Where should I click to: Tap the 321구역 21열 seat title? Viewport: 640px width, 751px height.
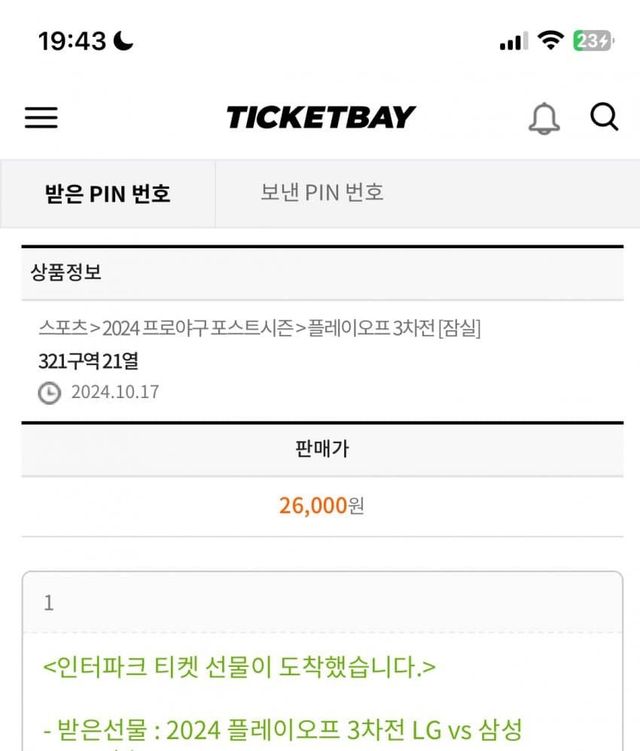[x=88, y=361]
